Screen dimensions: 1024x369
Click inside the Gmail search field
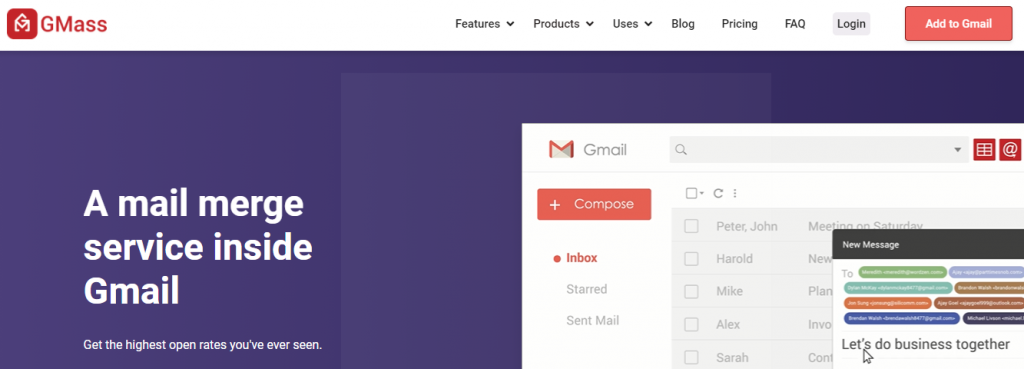click(819, 150)
